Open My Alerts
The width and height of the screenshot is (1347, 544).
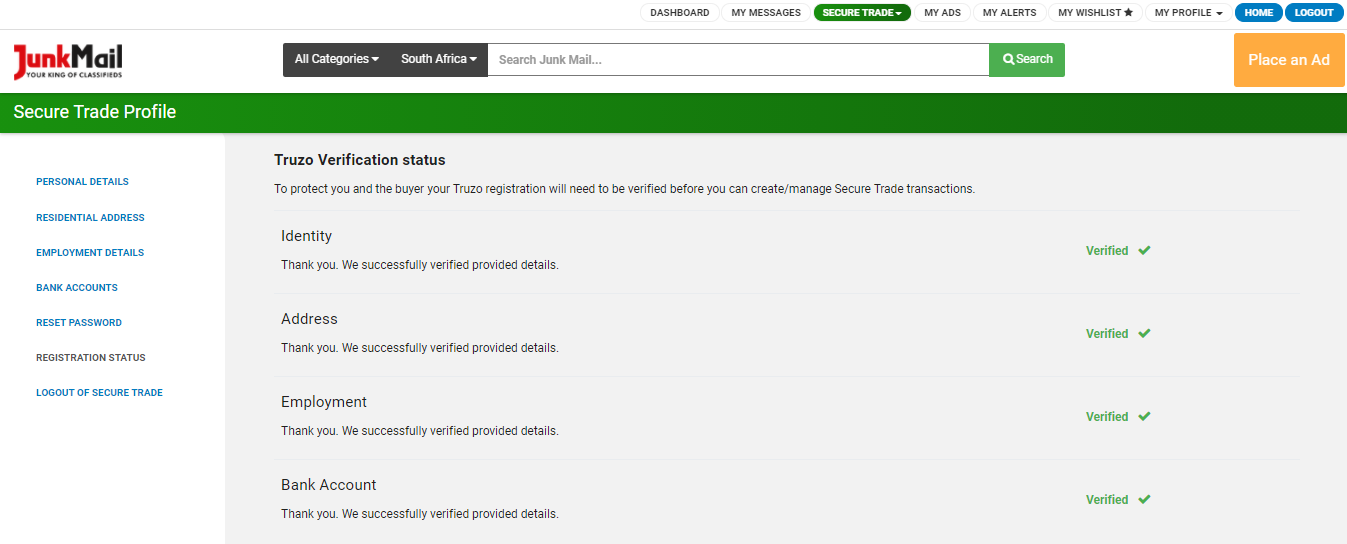tap(1010, 13)
